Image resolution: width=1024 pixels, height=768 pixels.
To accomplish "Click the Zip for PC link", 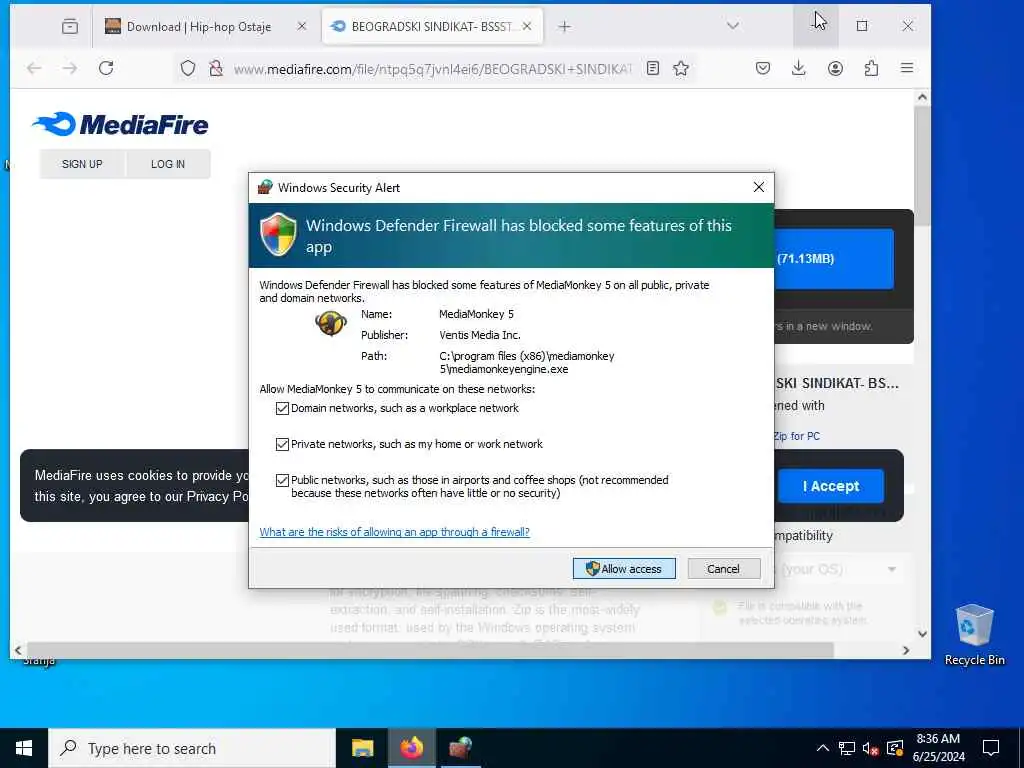I will pos(797,436).
